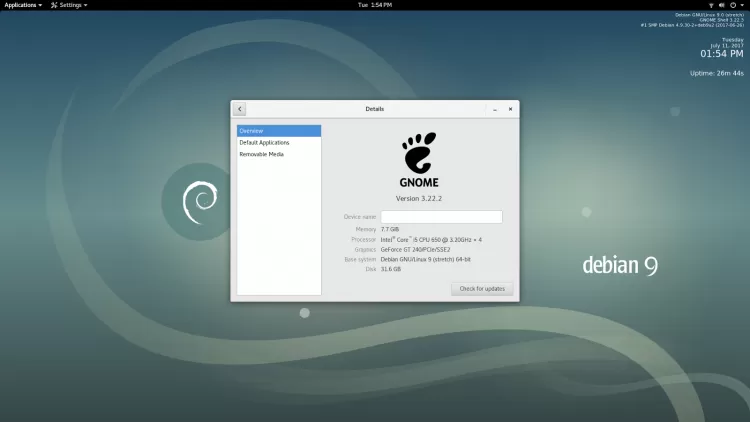Close the Details window

pos(510,109)
